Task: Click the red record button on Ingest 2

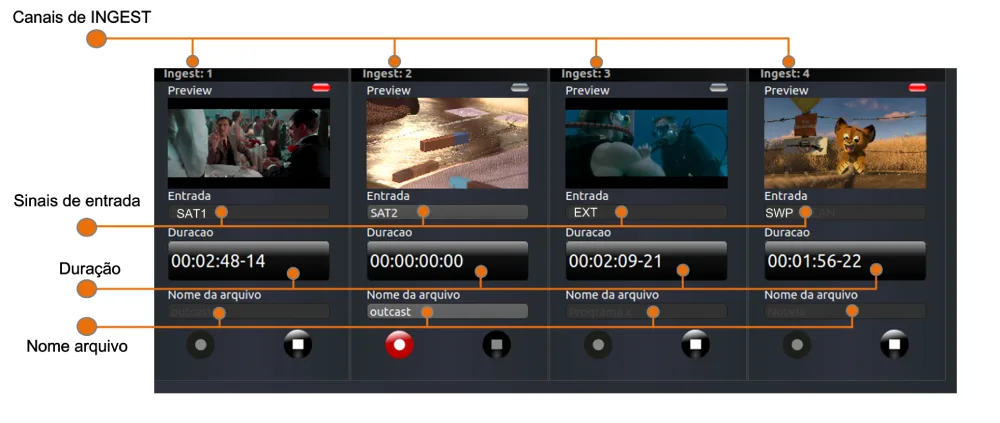Action: tap(399, 345)
